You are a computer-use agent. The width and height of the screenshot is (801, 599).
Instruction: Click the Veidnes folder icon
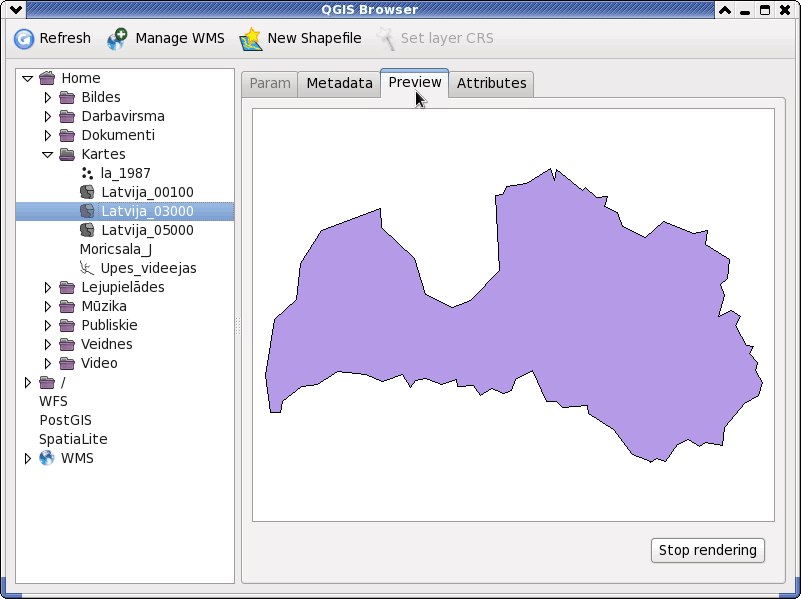coord(67,344)
